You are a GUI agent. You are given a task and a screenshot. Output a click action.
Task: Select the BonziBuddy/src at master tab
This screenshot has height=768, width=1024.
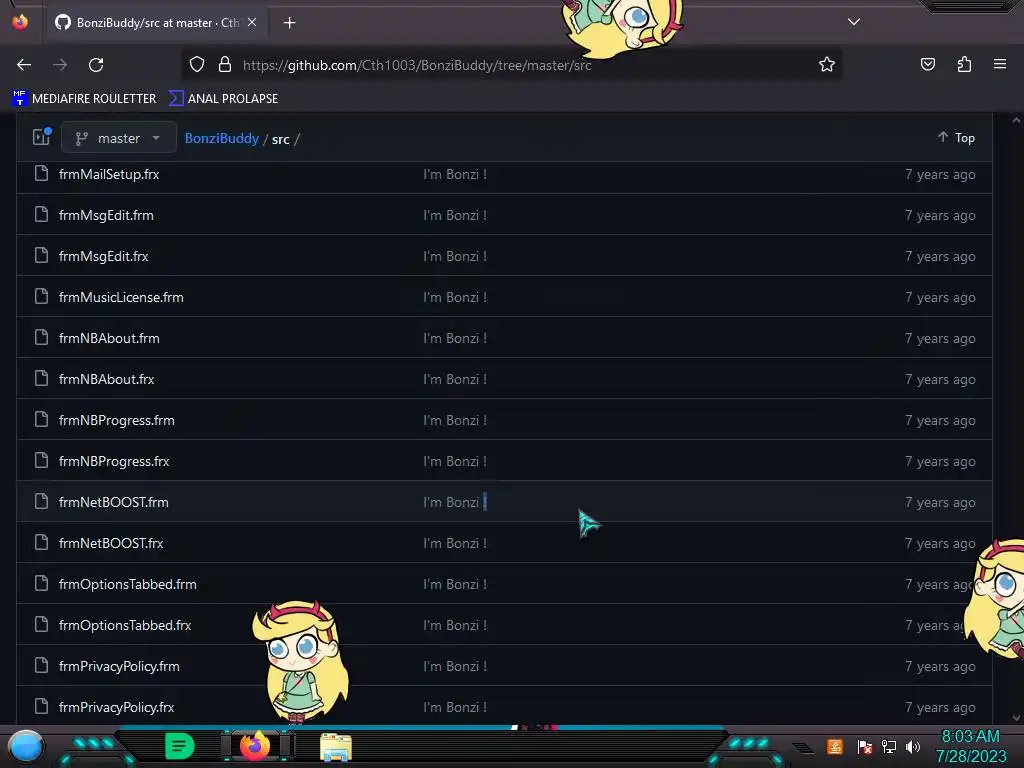coord(156,22)
